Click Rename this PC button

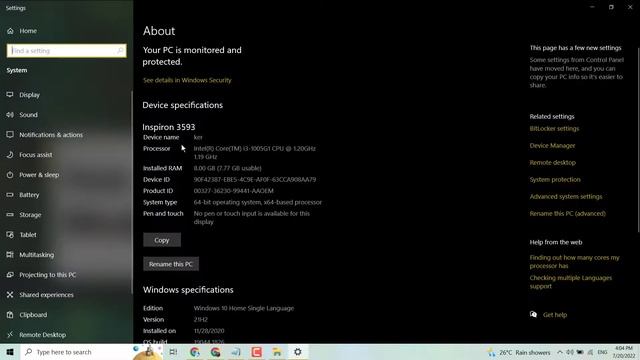pos(171,264)
